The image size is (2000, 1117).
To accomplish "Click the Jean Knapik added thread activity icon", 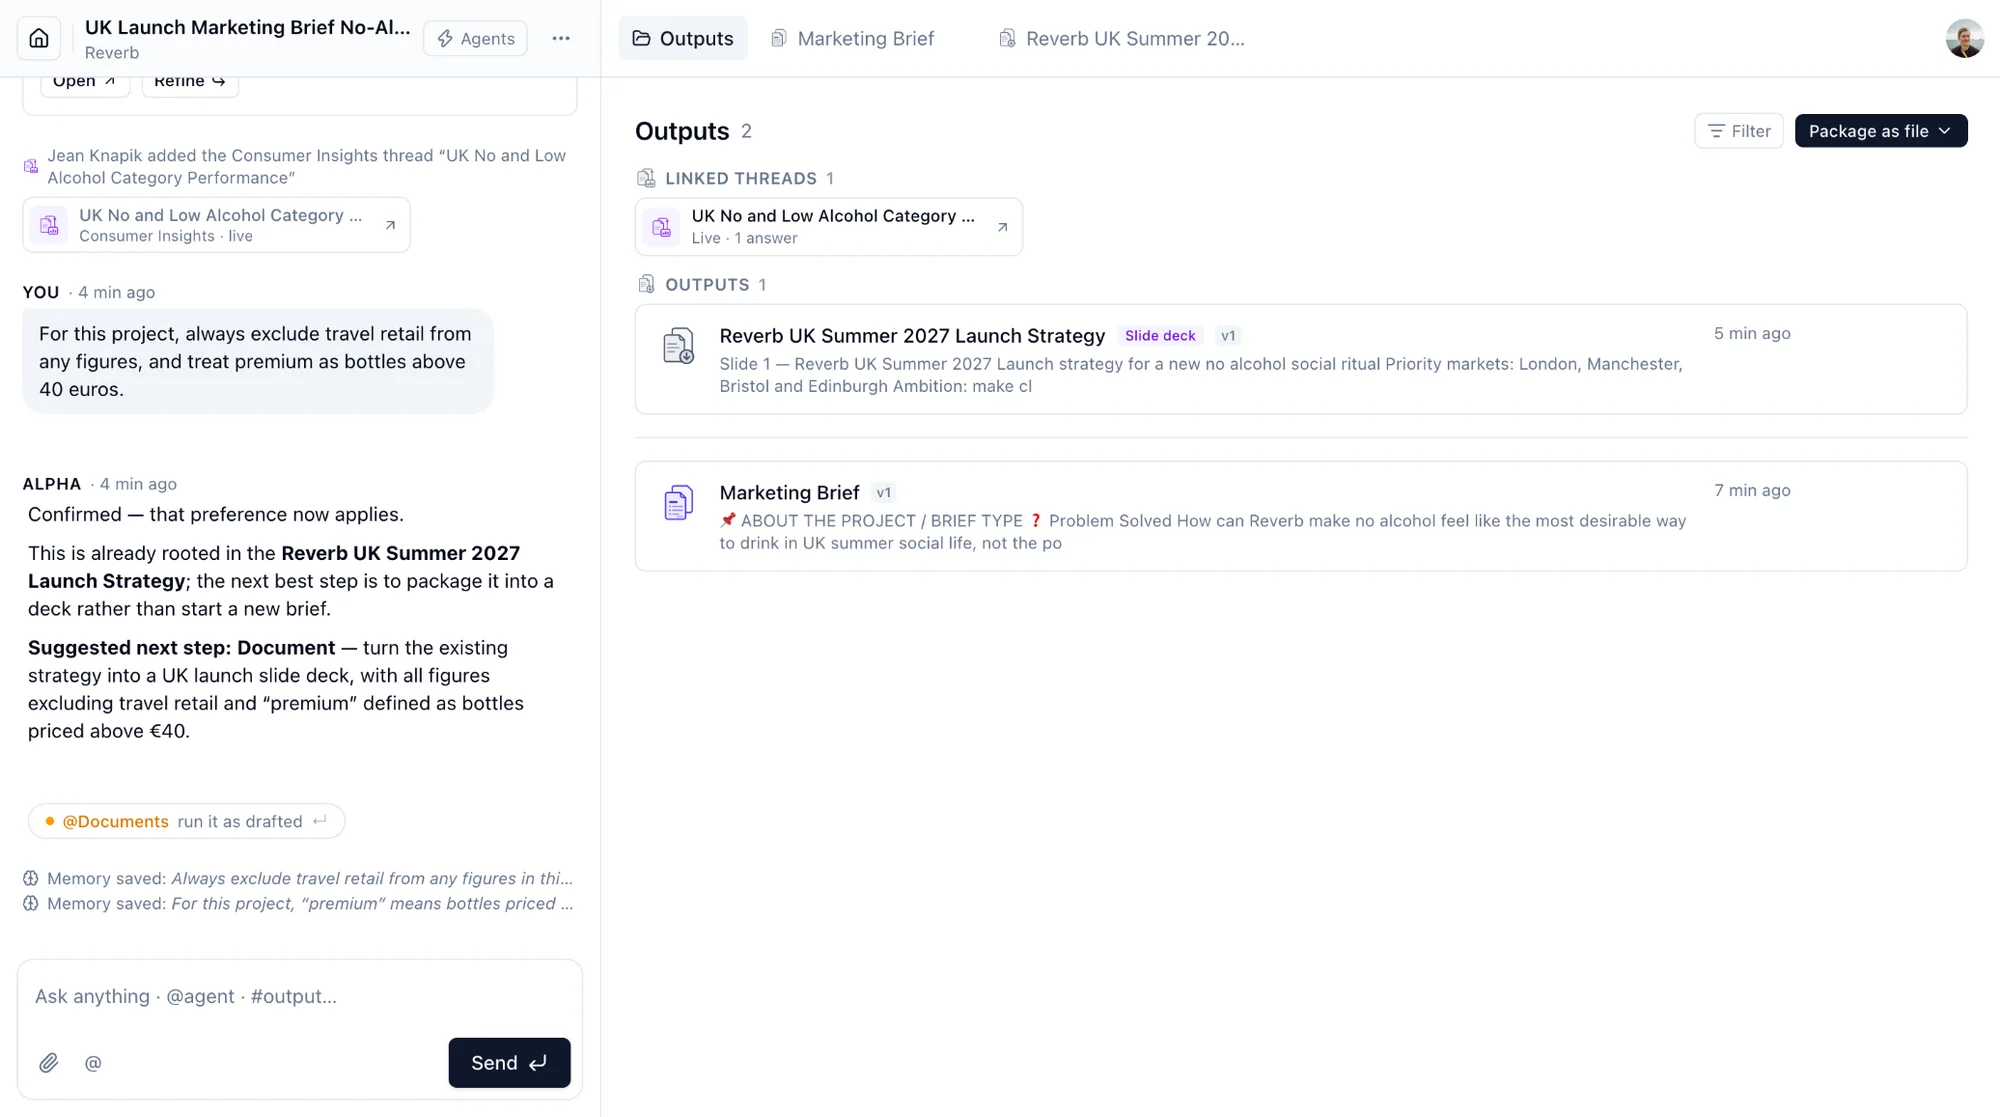I will pyautogui.click(x=31, y=166).
